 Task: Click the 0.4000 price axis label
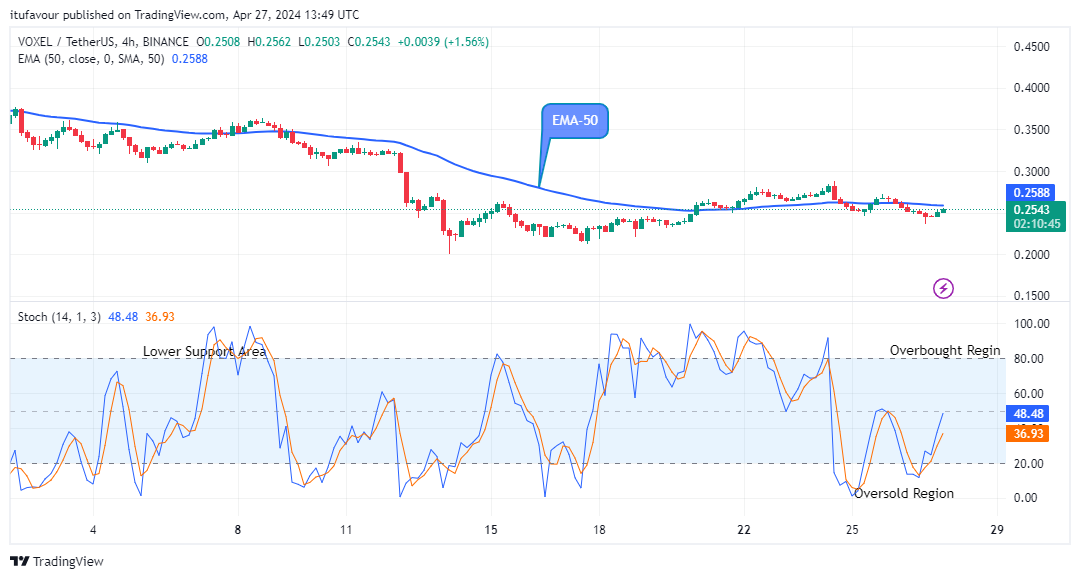1031,88
